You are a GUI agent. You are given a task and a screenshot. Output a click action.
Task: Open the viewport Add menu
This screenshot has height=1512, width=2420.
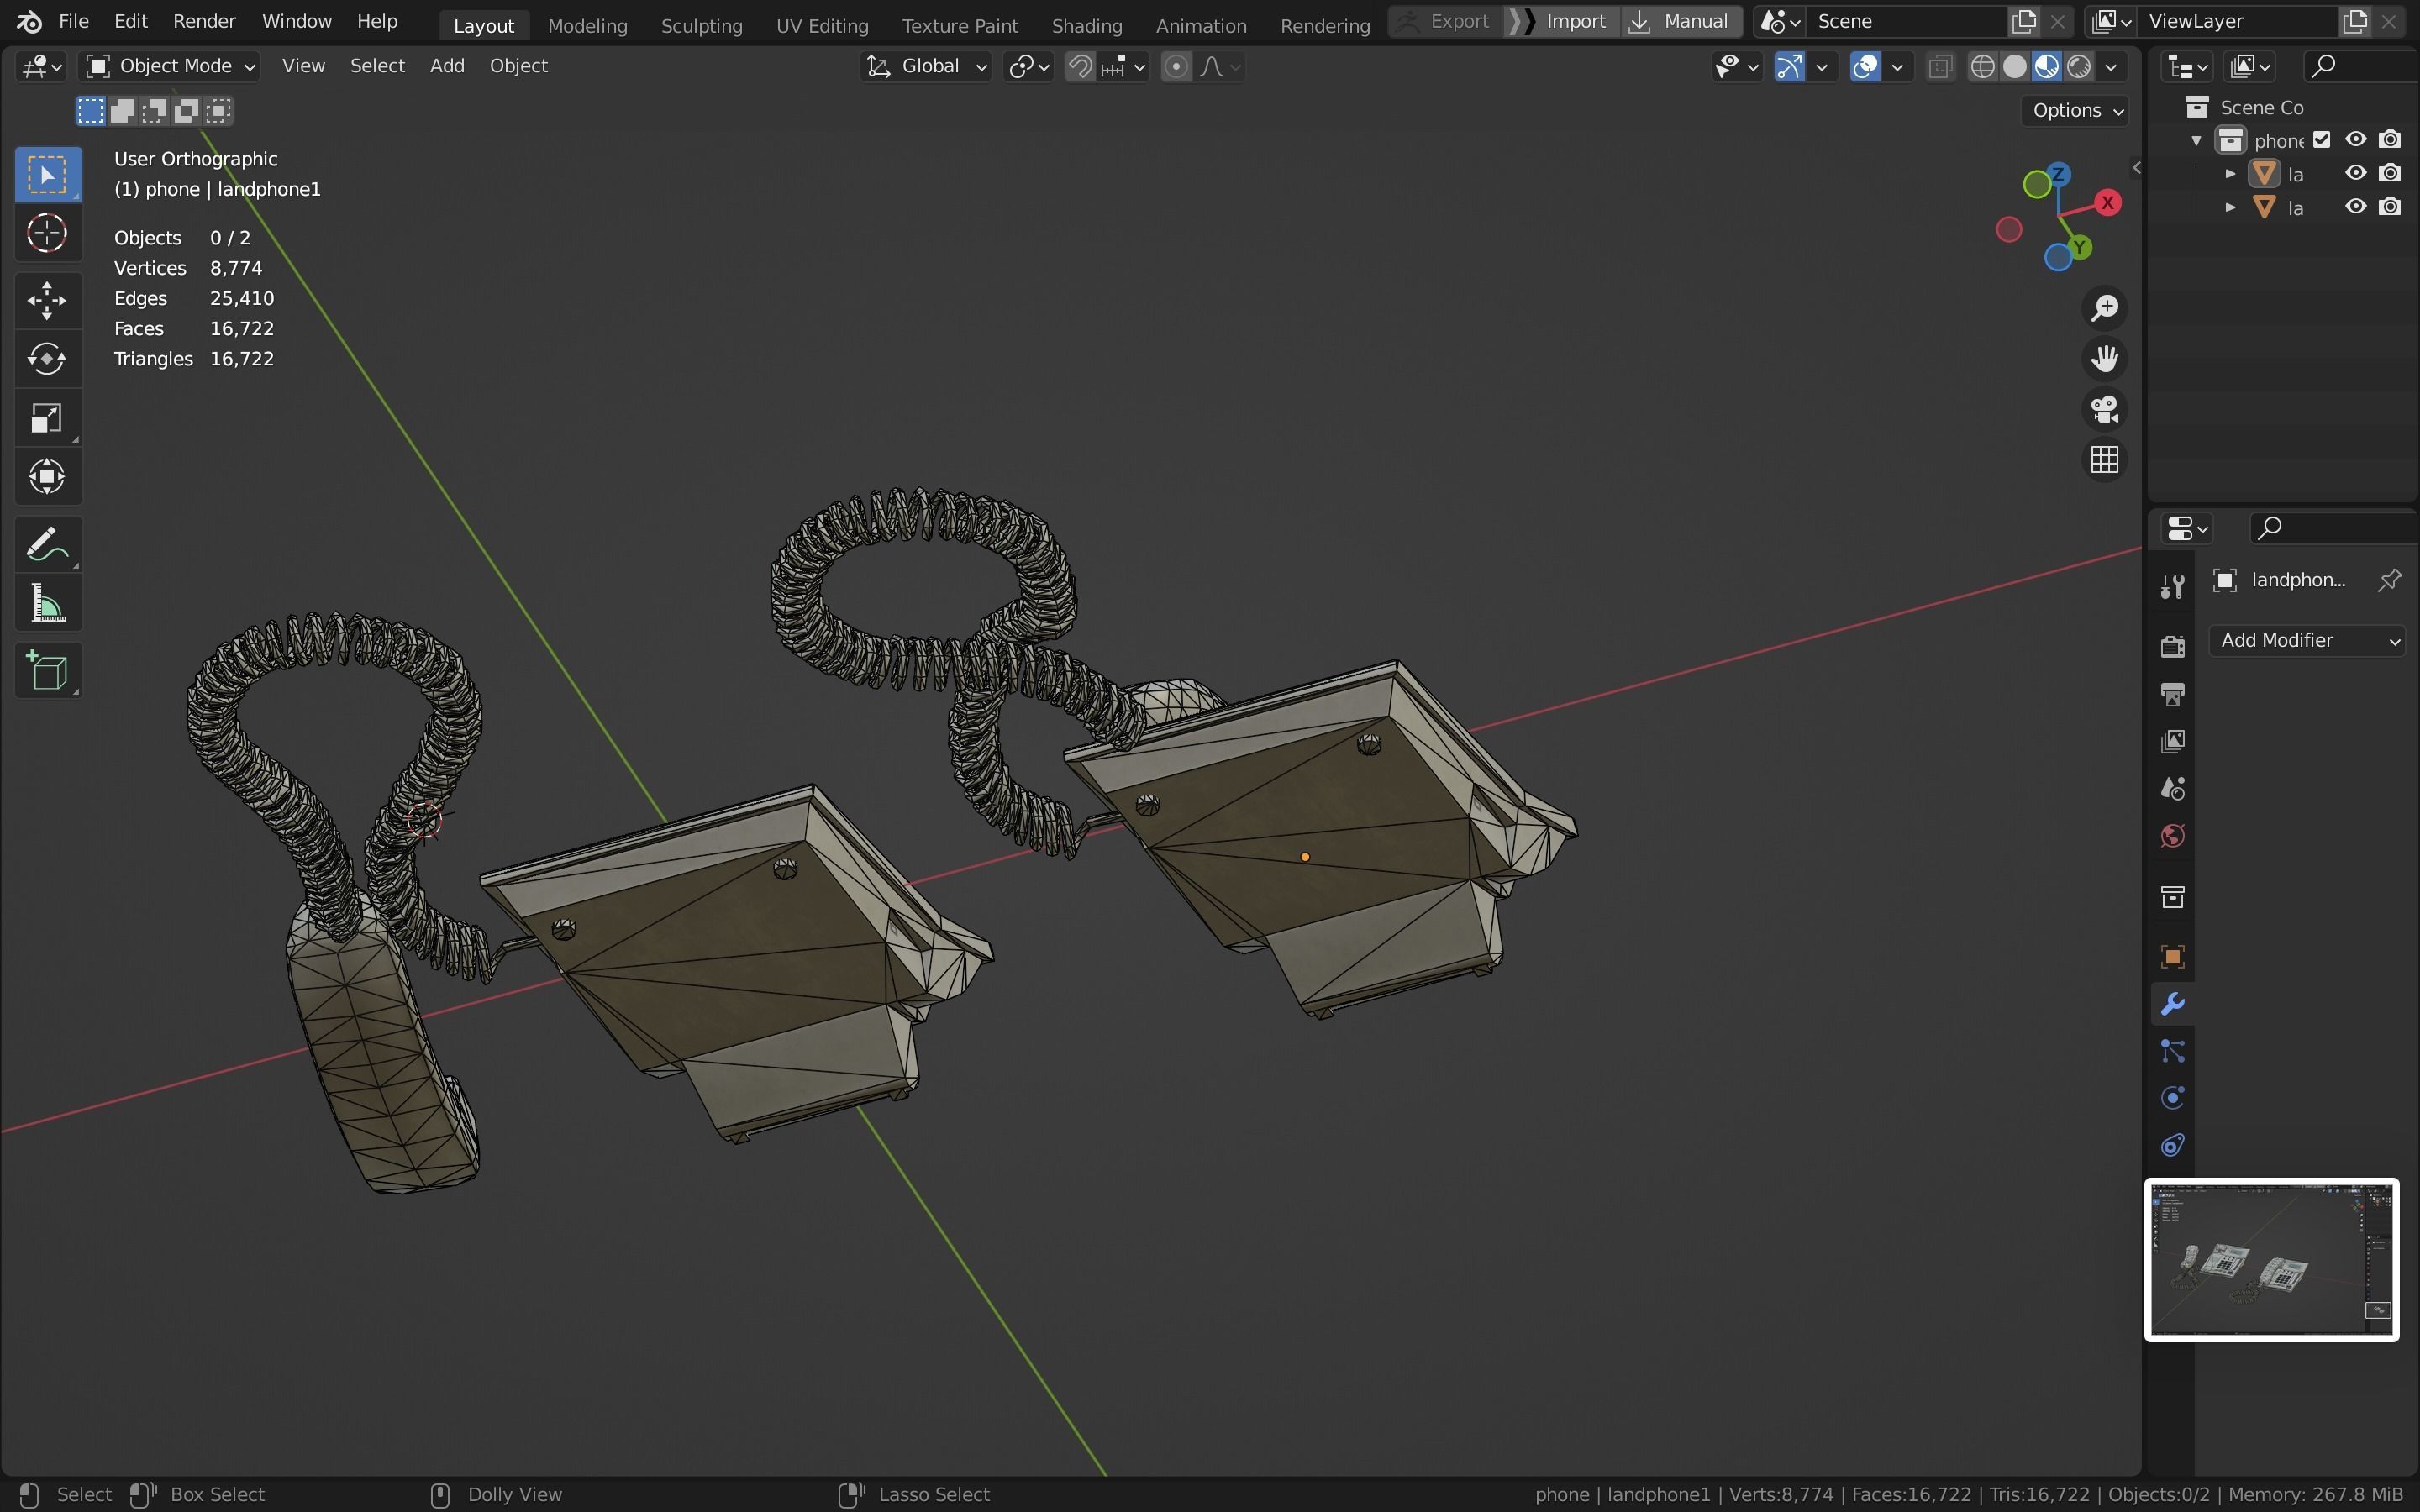[447, 66]
